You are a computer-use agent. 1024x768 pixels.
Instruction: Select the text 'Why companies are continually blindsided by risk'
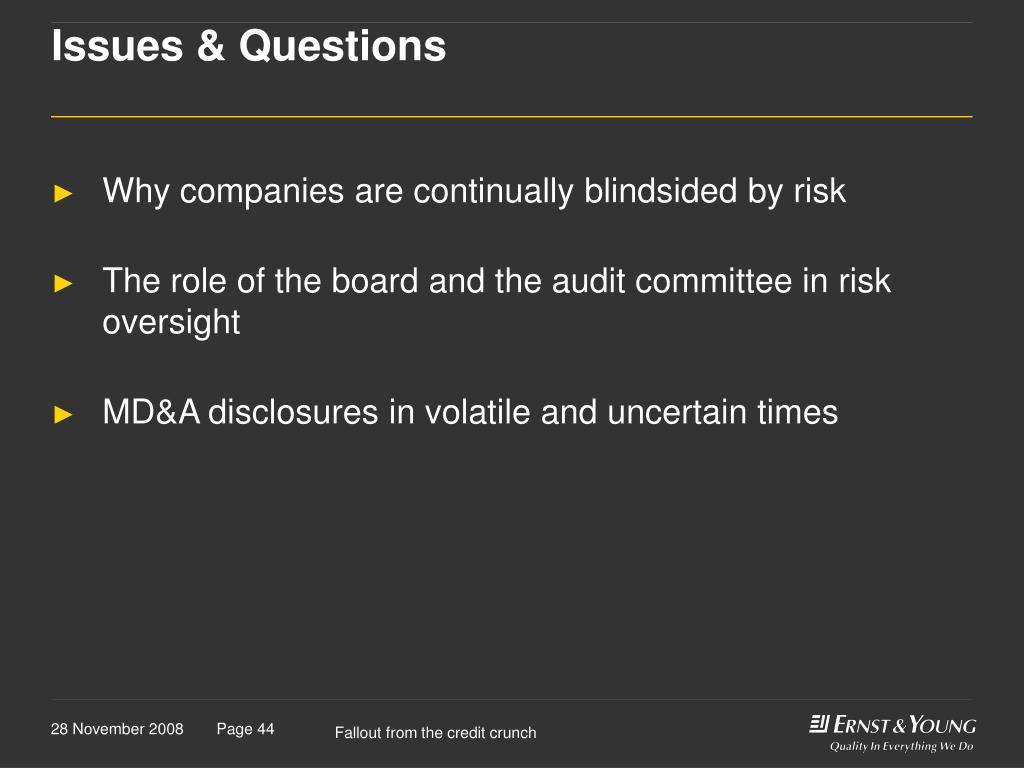474,192
